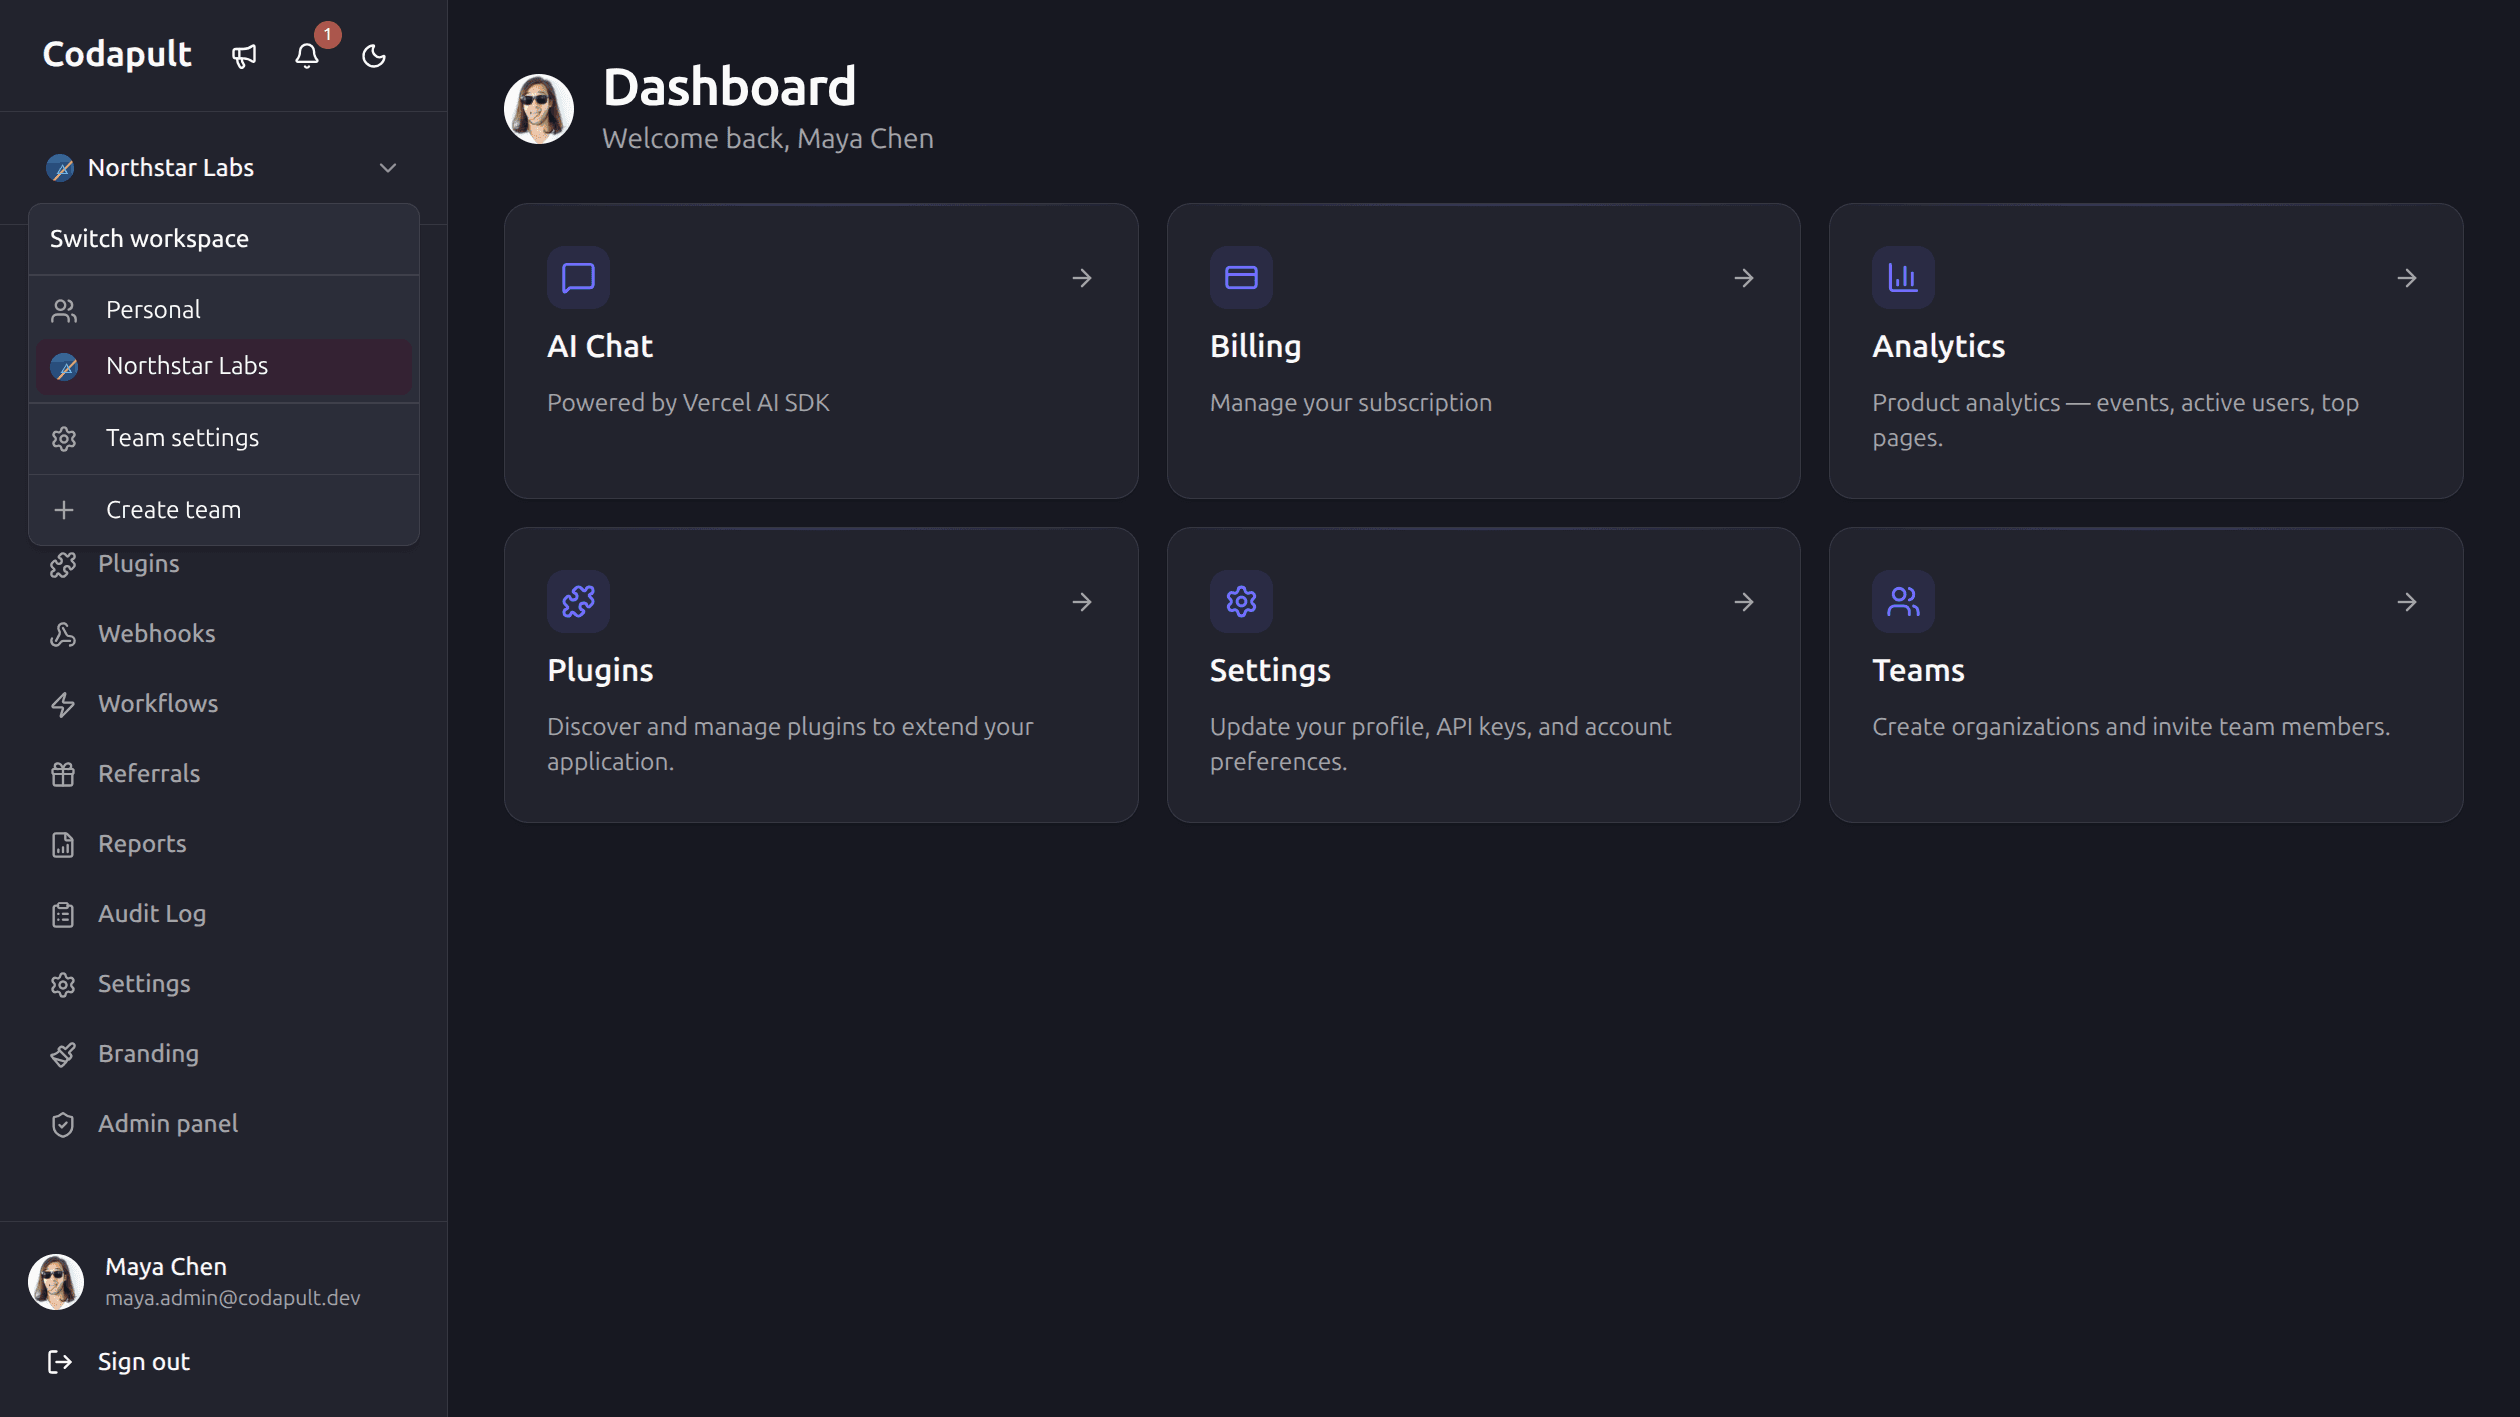Click the Referrals gift icon
The height and width of the screenshot is (1417, 2520).
[63, 775]
